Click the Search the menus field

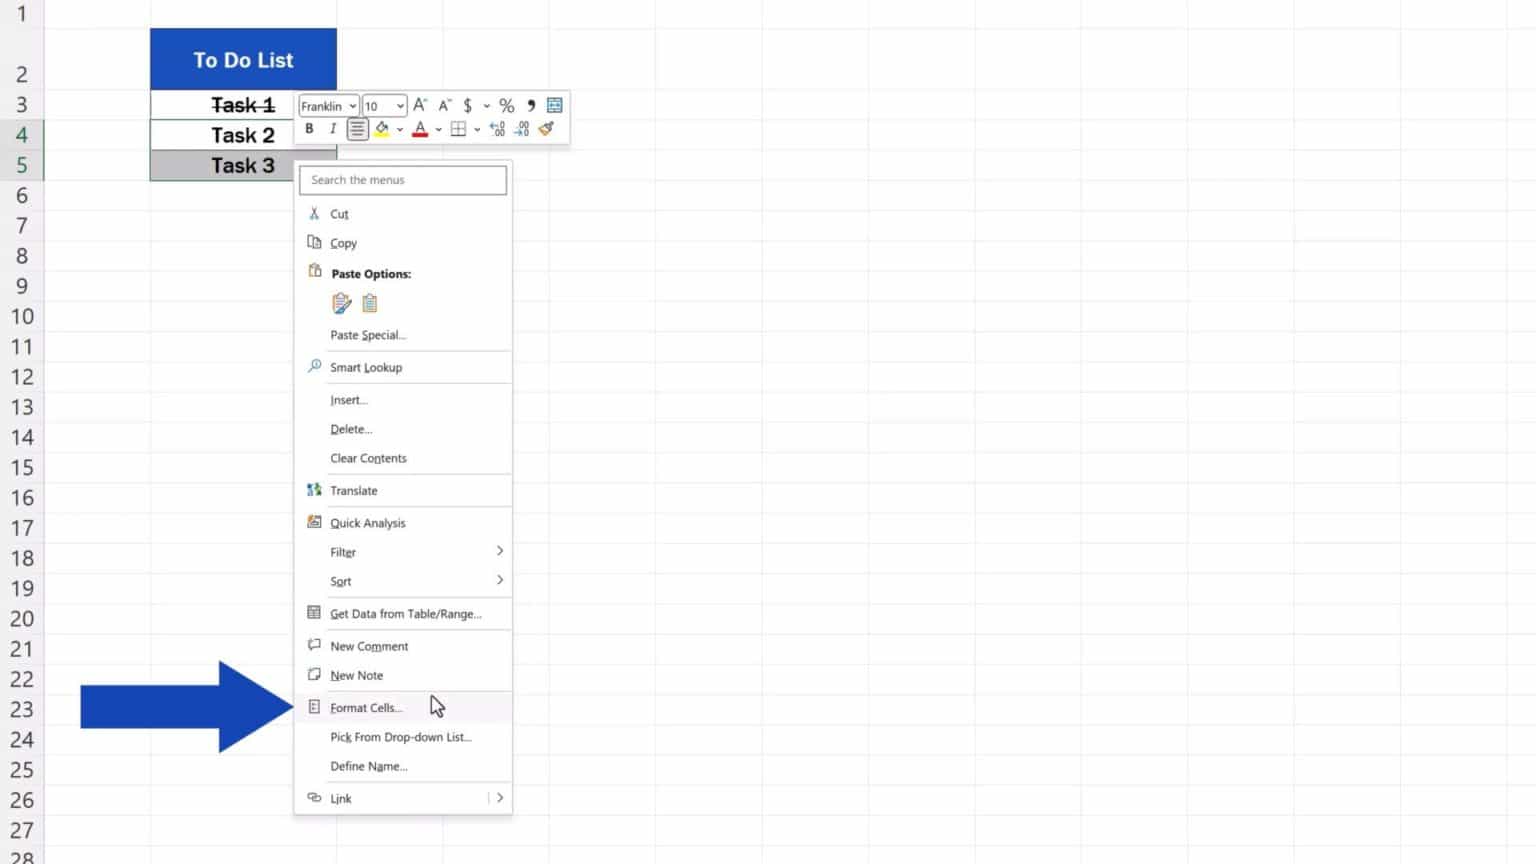click(x=403, y=180)
